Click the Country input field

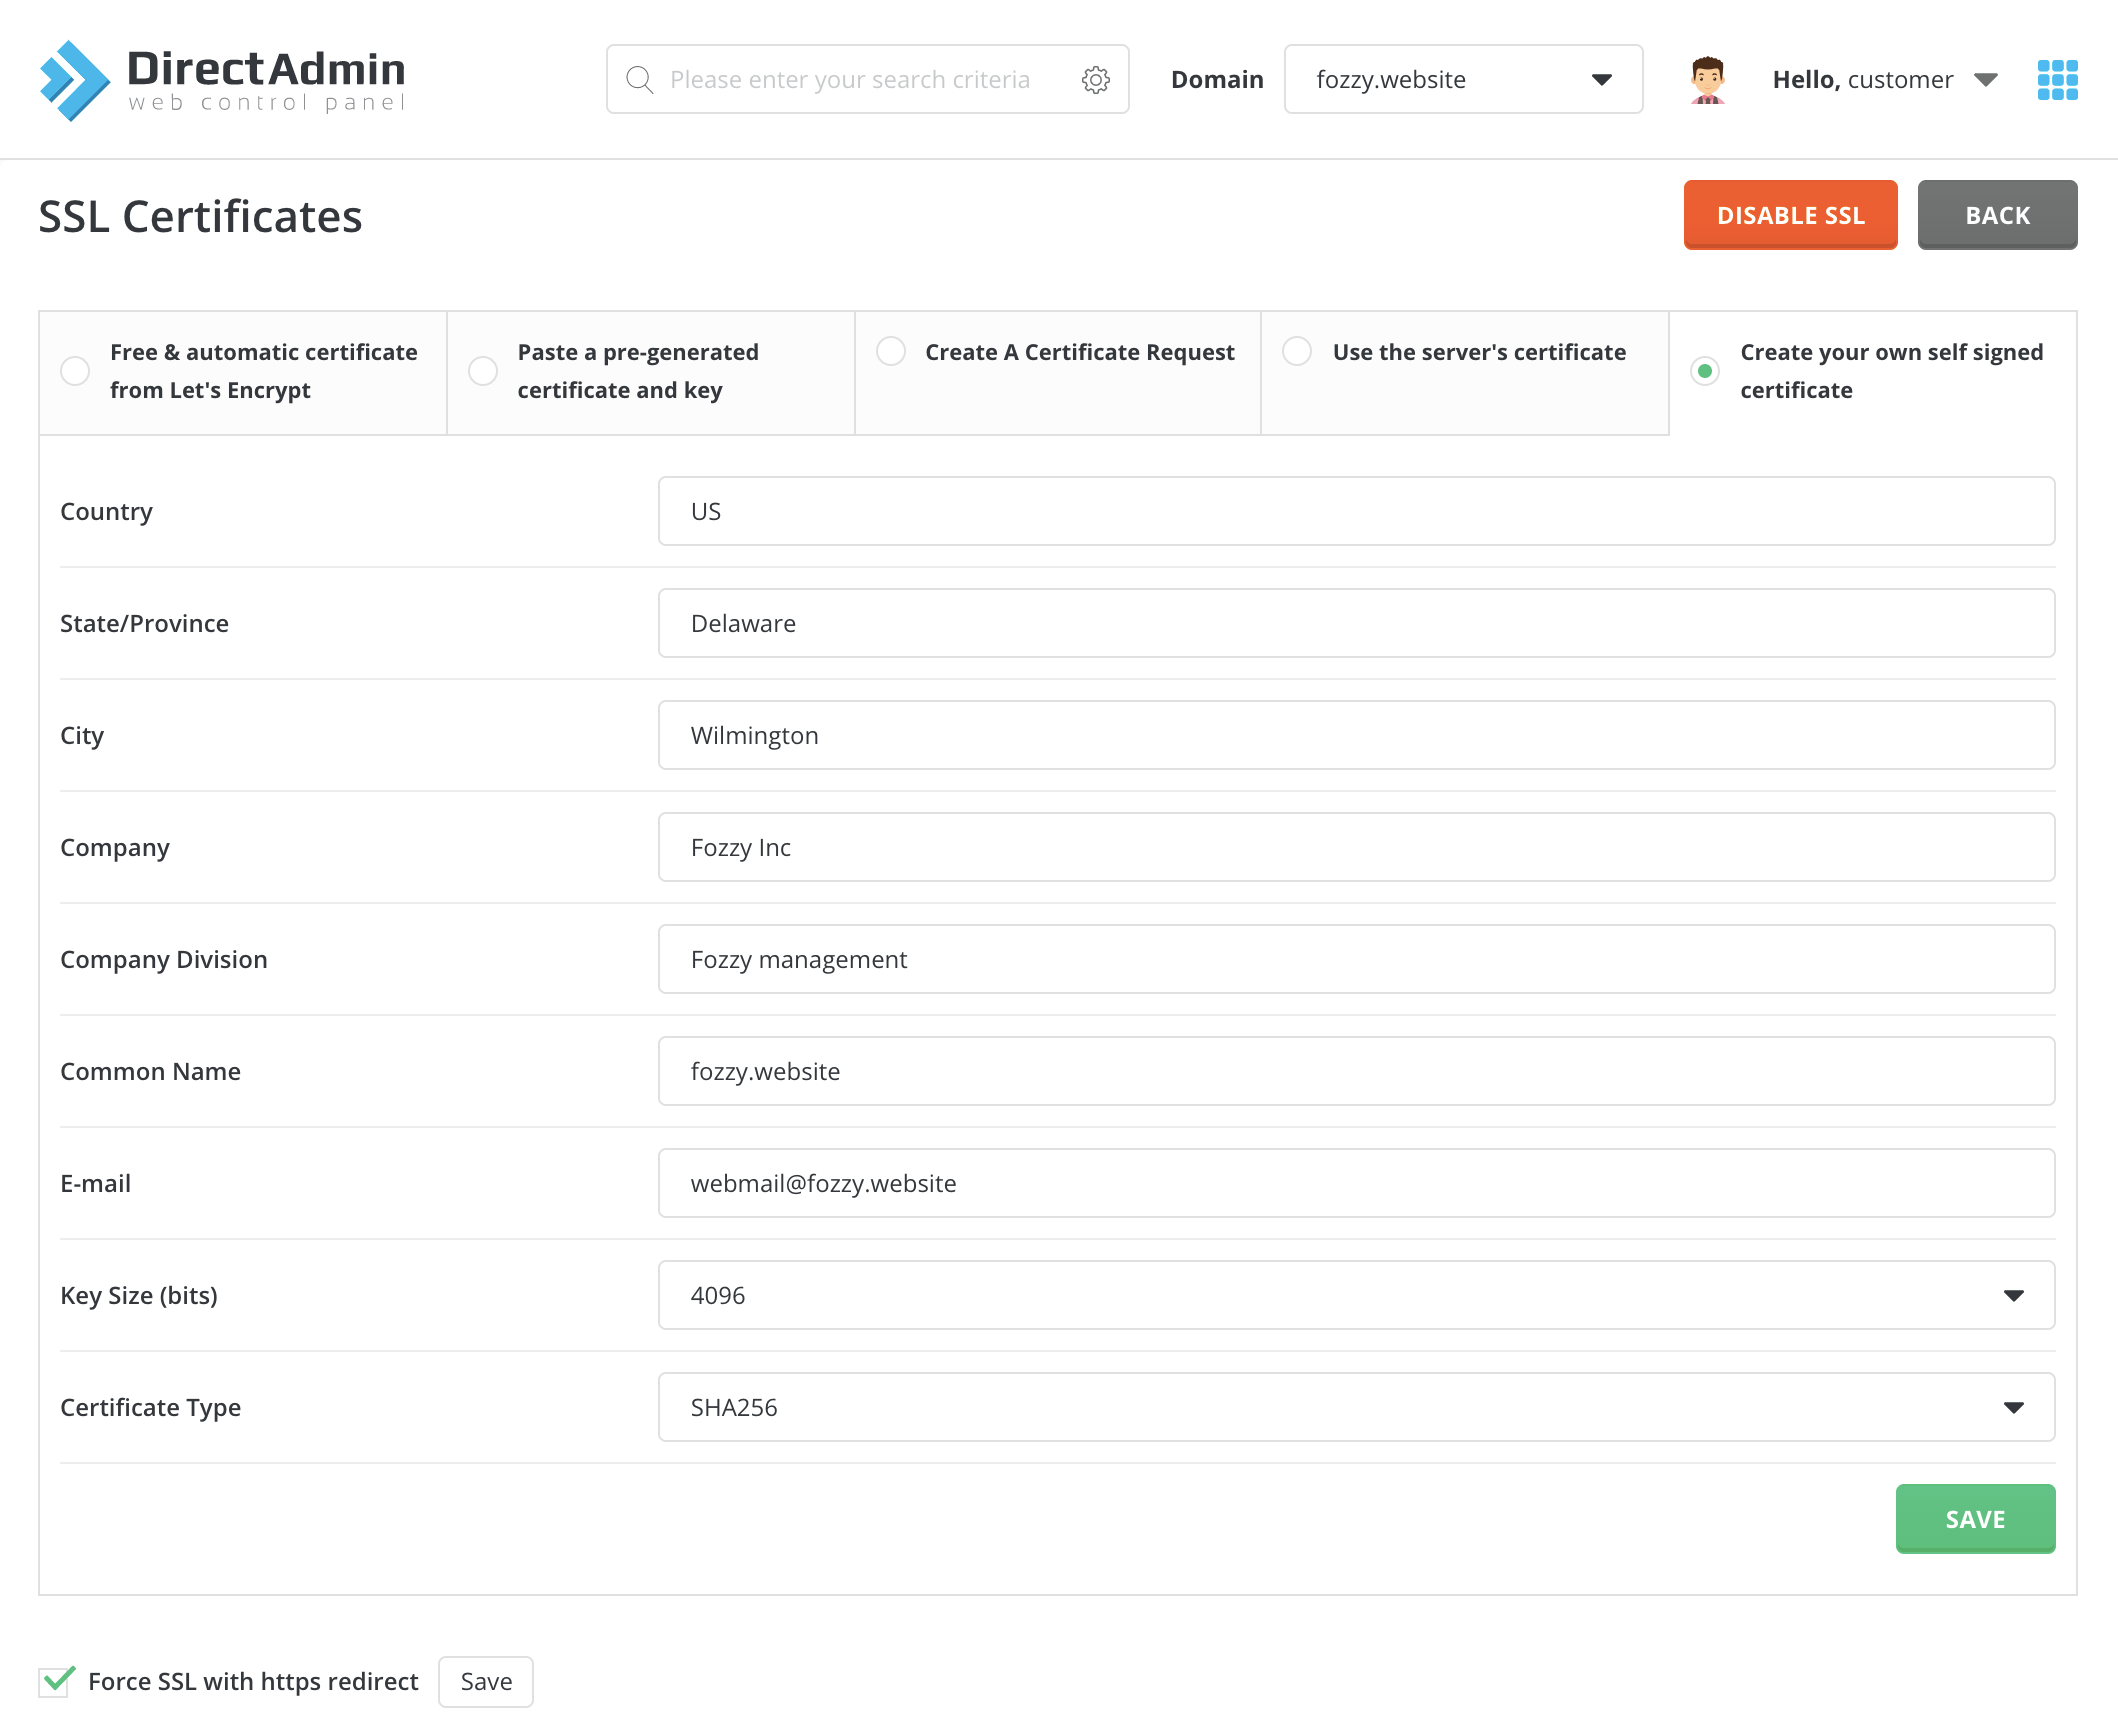tap(1356, 511)
